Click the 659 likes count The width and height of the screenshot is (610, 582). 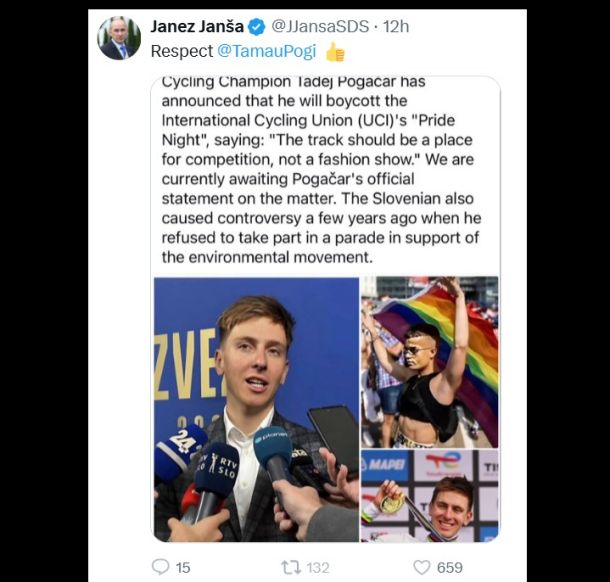[x=449, y=568]
